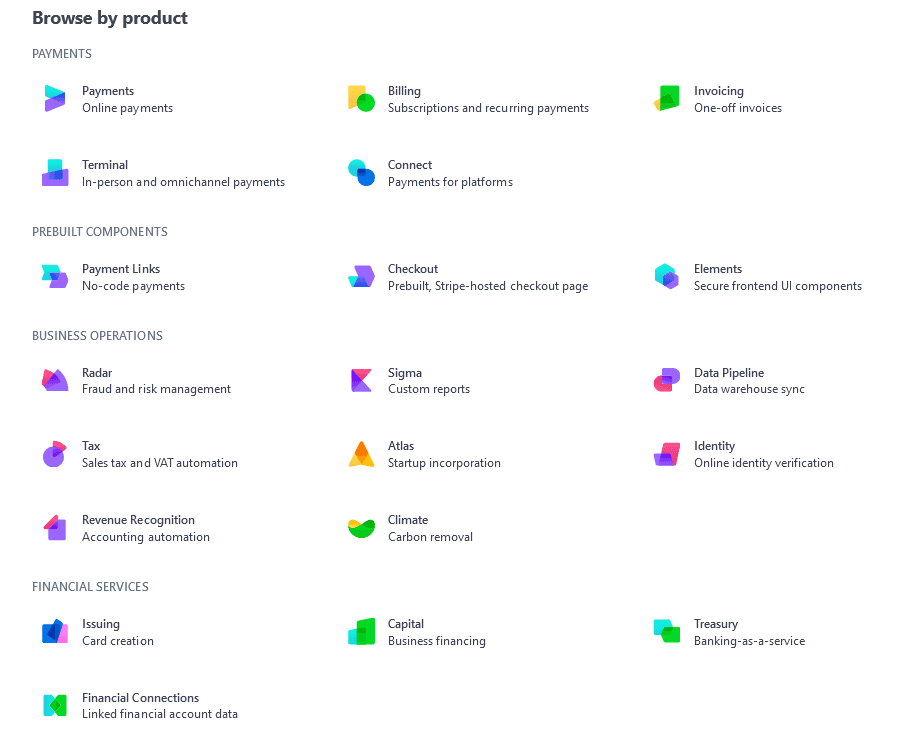Open the Payment Links link
This screenshot has height=732, width=902.
121,269
